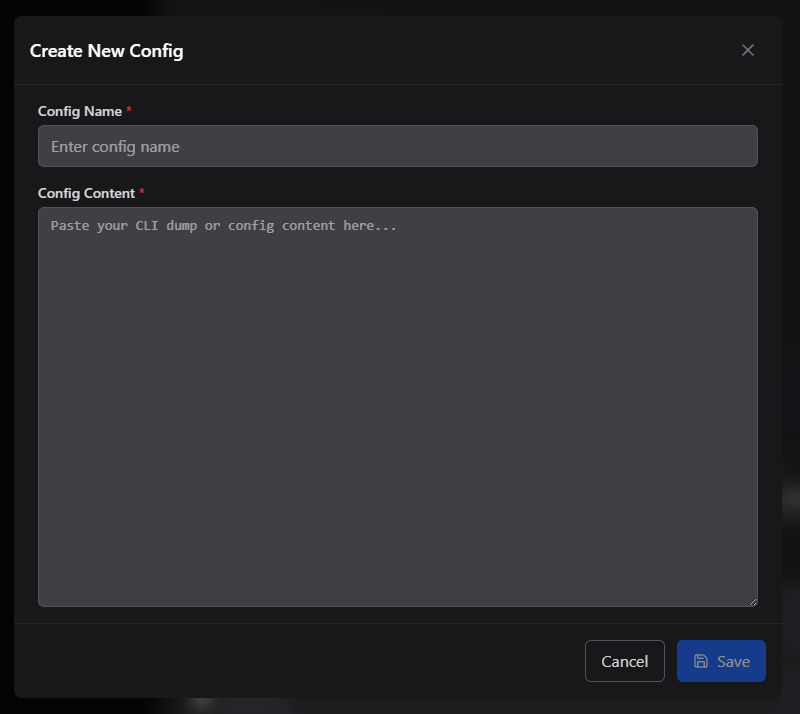Save the new config

pos(721,661)
